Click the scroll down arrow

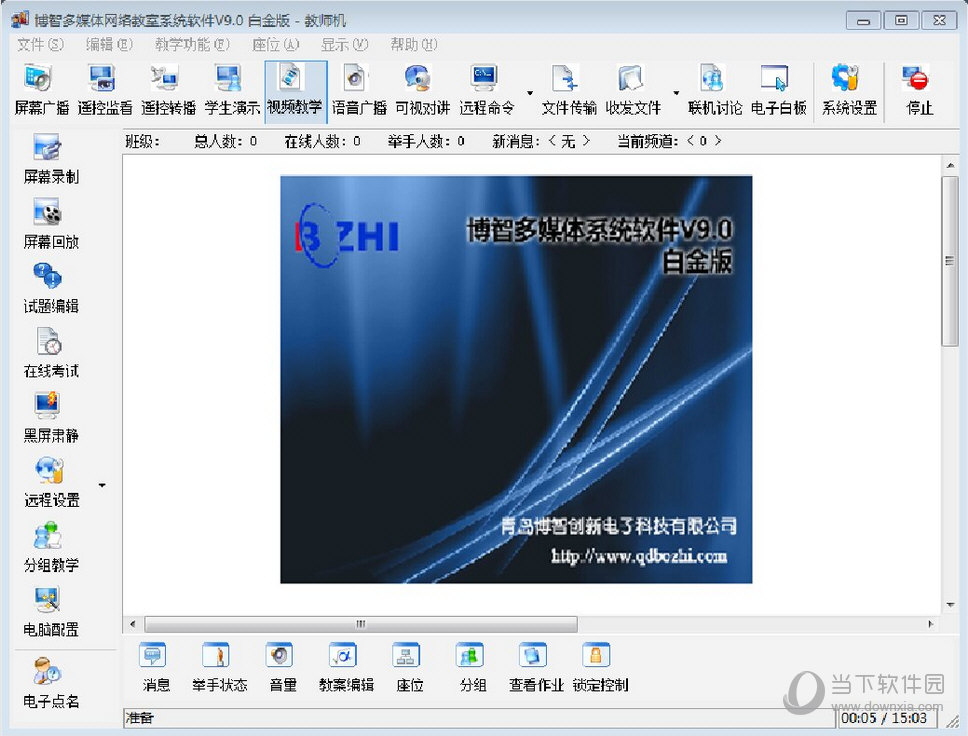949,605
